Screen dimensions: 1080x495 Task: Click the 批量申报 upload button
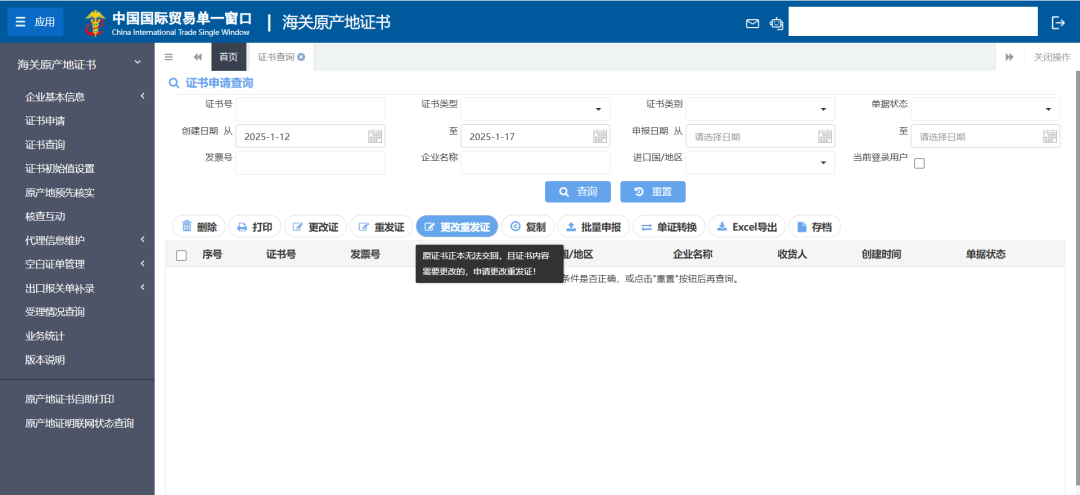[x=594, y=227]
